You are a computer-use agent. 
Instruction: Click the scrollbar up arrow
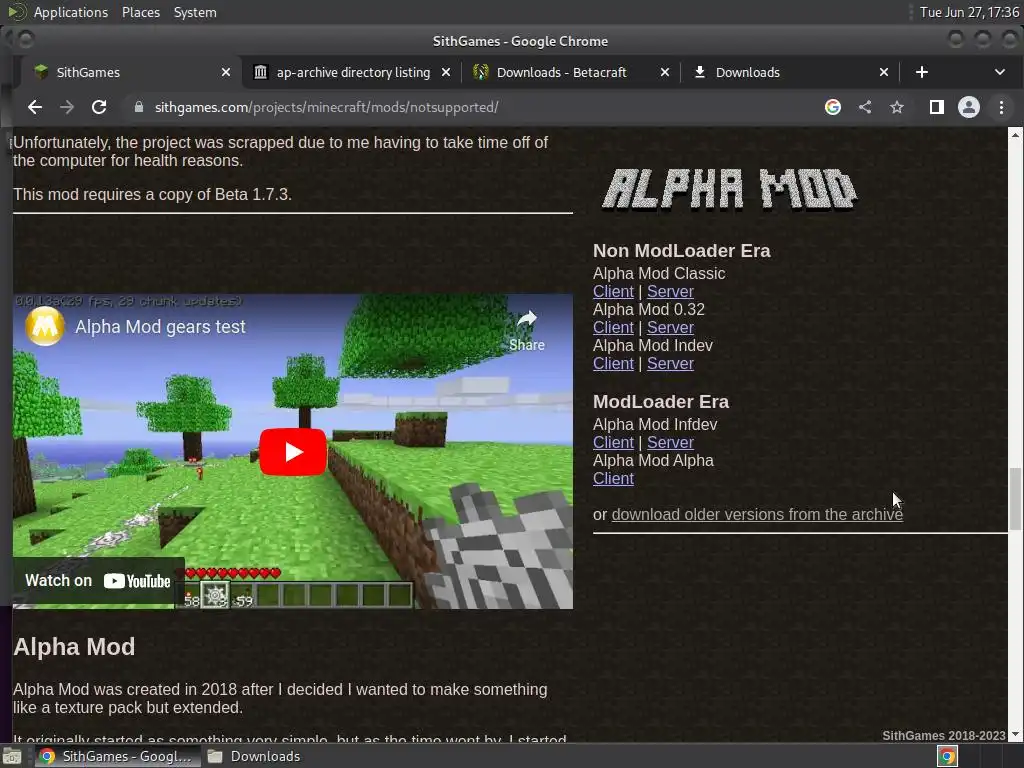point(1015,135)
